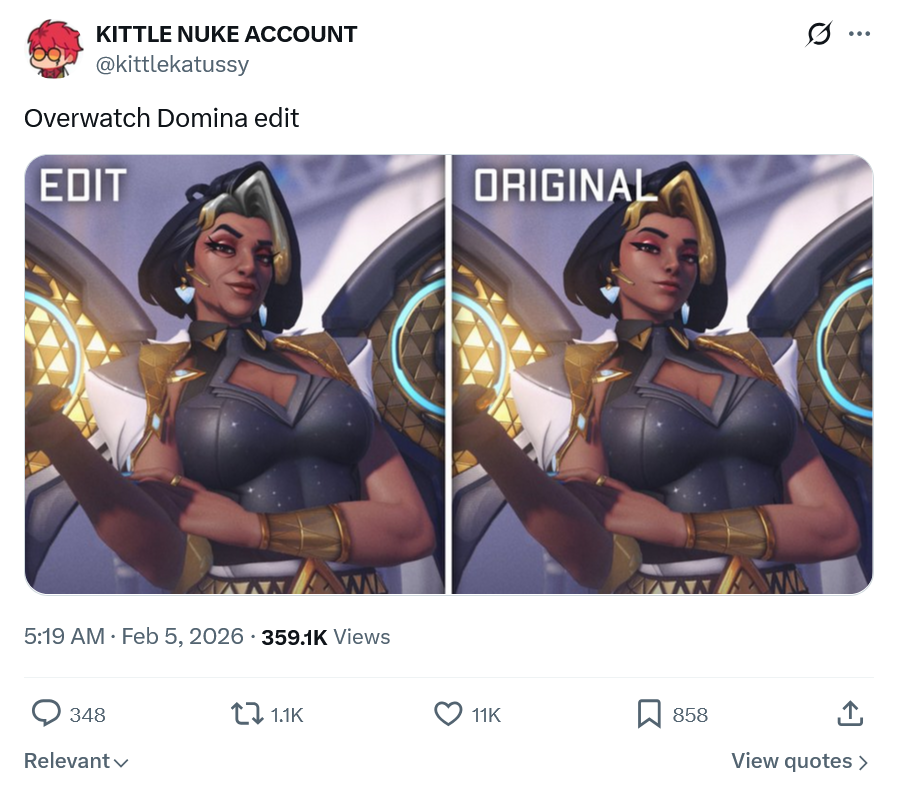Click the 359.1K Views count
Image resolution: width=898 pixels, height=786 pixels.
(x=325, y=637)
